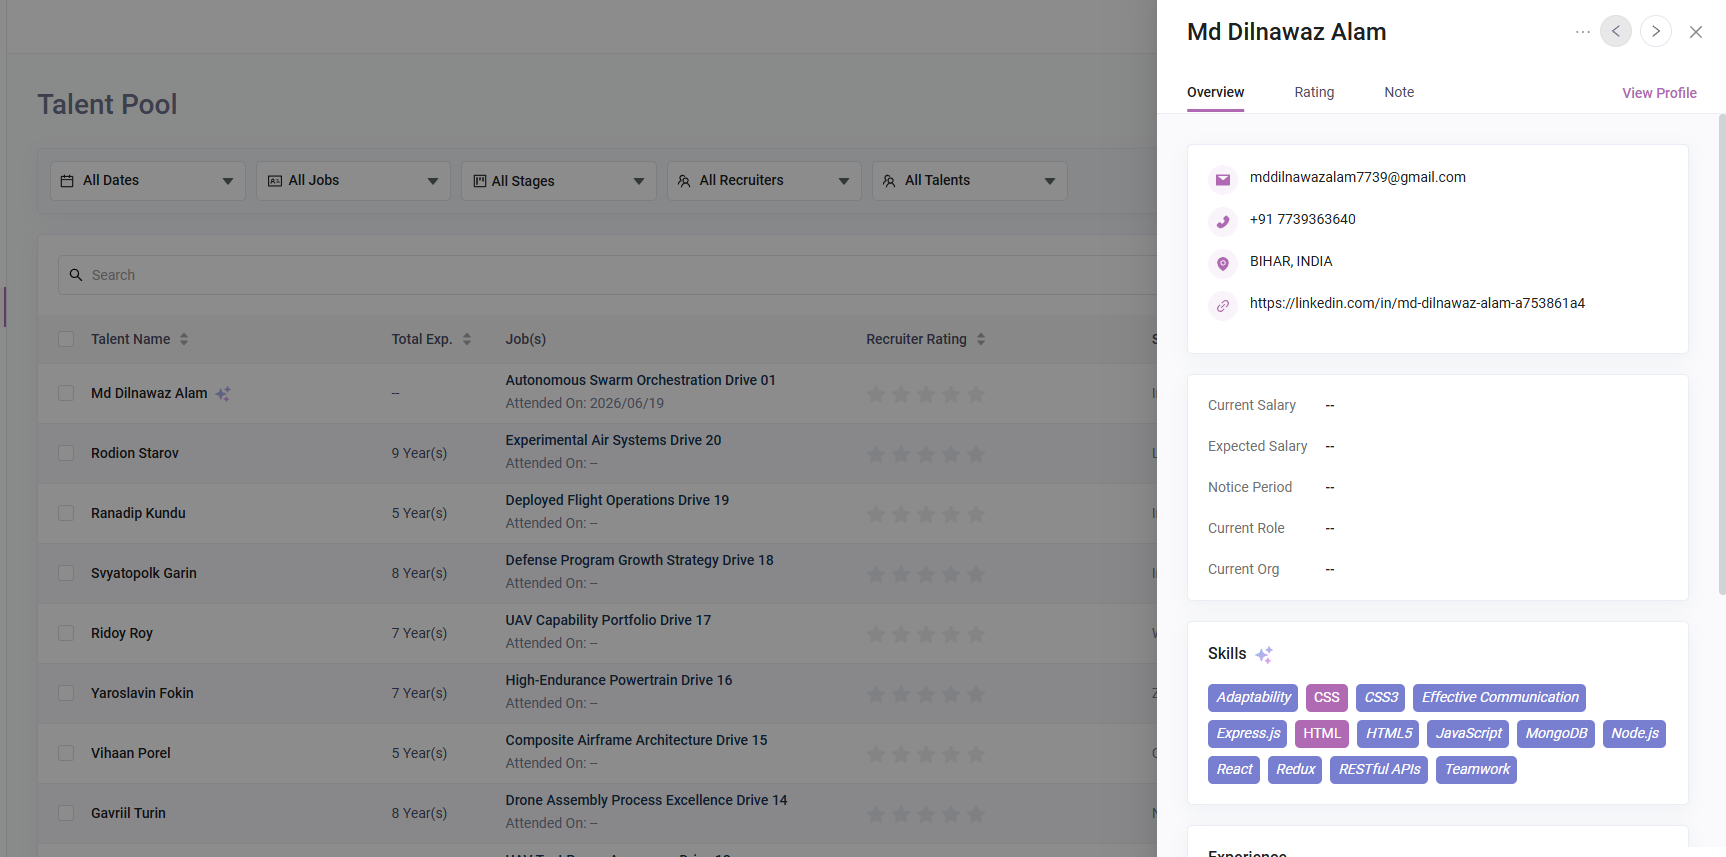
Task: Click sparkle icon beside Md Dilnawaz Alam row
Action: [223, 394]
